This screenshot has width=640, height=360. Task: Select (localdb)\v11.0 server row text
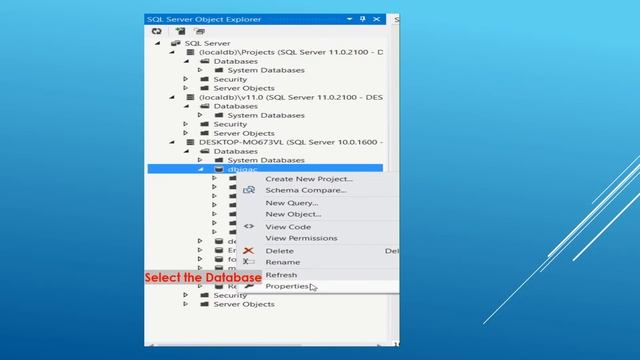click(291, 97)
